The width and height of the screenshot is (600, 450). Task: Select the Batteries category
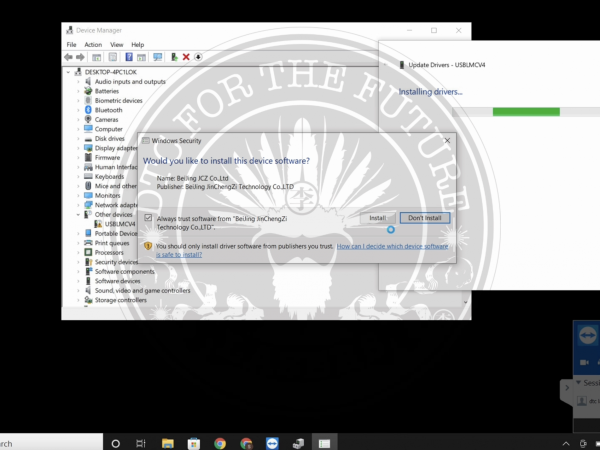(107, 91)
